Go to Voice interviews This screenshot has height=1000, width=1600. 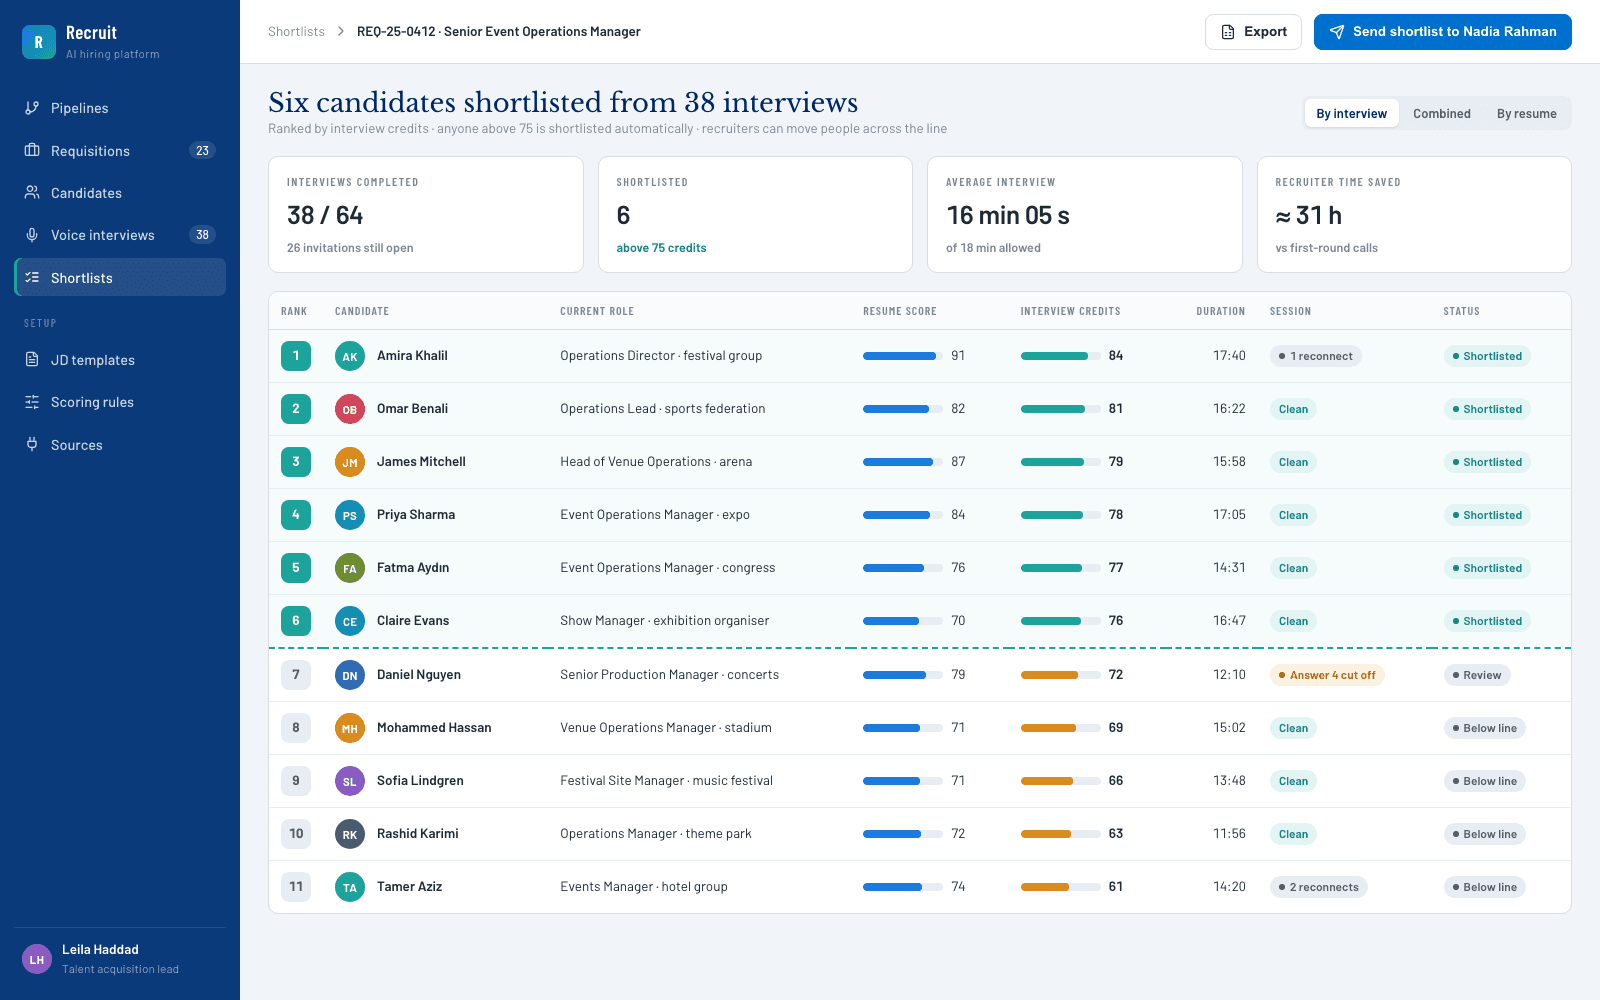point(120,235)
